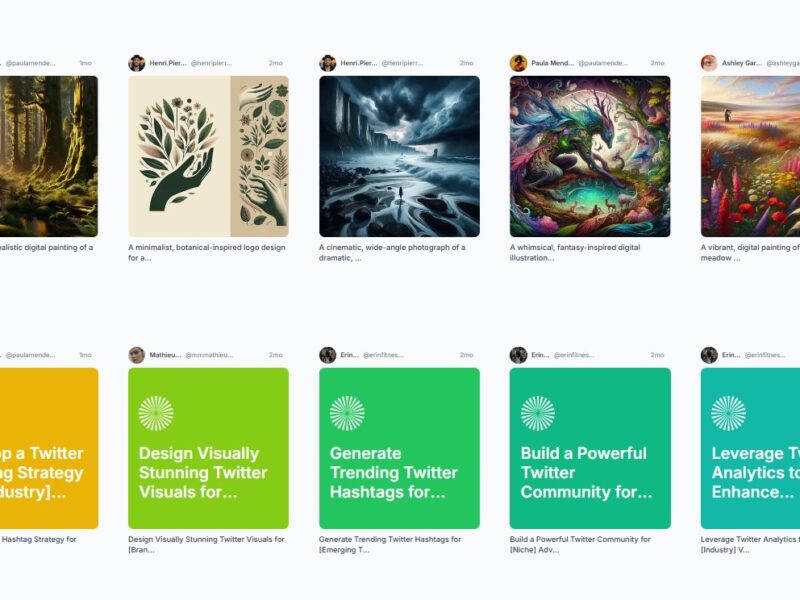Click Ashley's avatar above meadow painting

pyautogui.click(x=709, y=63)
